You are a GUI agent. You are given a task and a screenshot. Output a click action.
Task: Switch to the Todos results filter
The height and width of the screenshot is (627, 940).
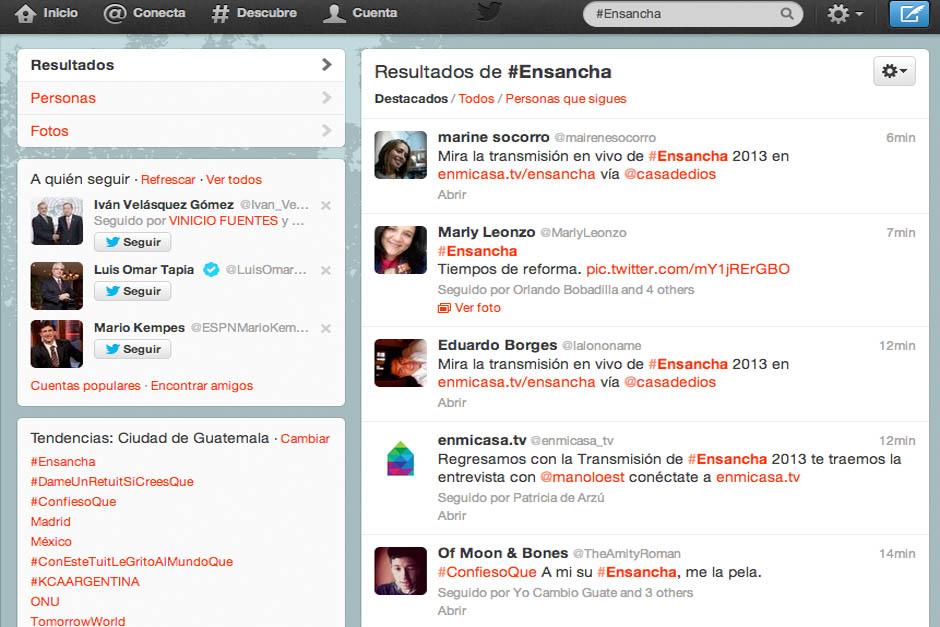[x=476, y=99]
